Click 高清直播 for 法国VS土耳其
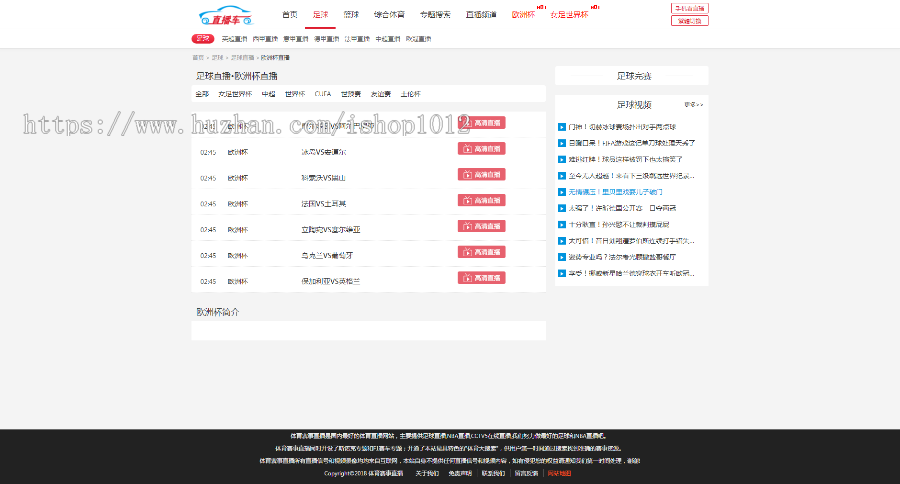This screenshot has height=484, width=900. [482, 200]
